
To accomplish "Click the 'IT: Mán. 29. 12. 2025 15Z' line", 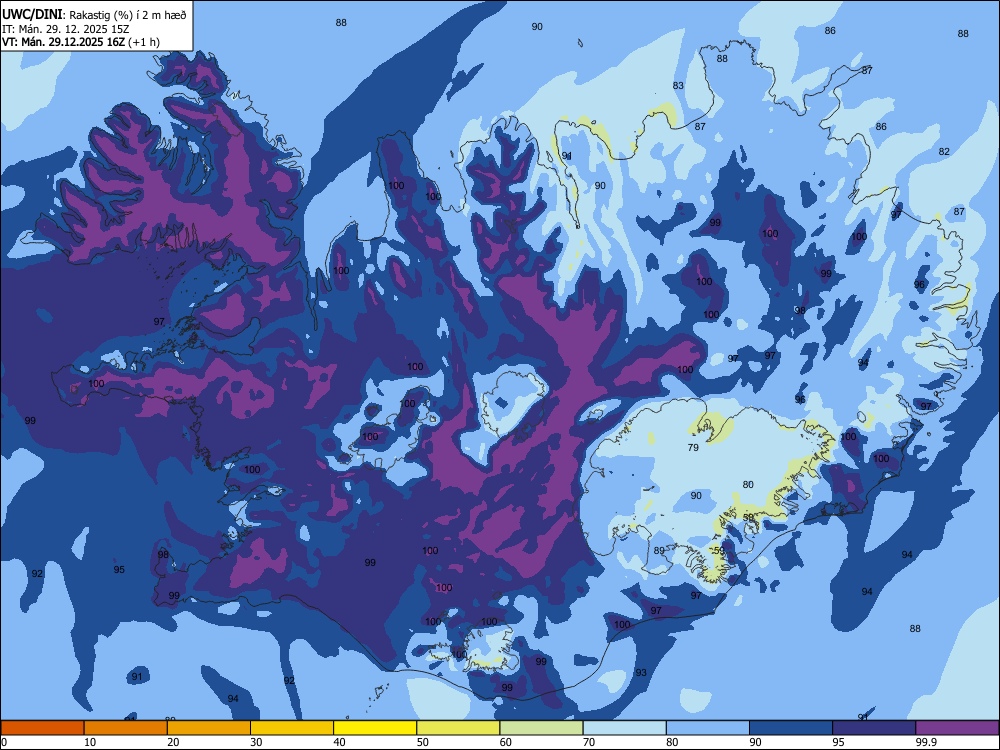I will coord(66,29).
